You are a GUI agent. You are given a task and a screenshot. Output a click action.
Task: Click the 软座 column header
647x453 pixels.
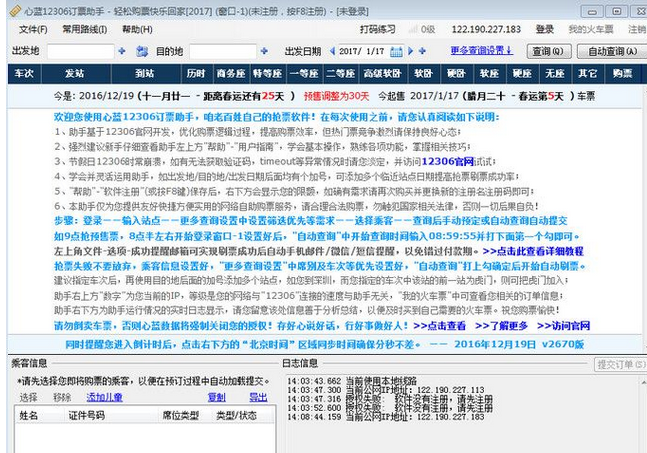click(x=489, y=74)
